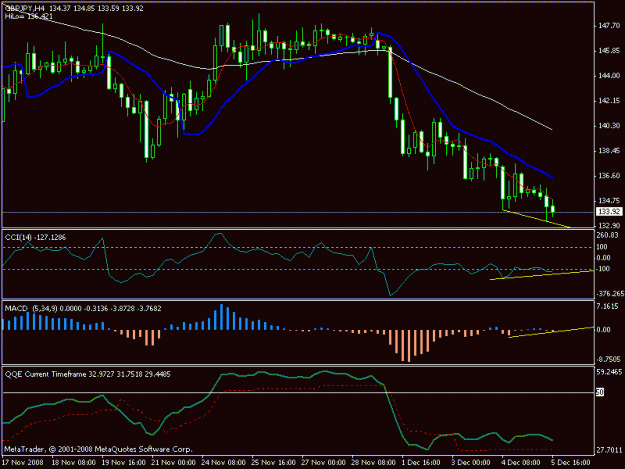
Task: Click the 138.45 price scale label
Action: tap(609, 151)
